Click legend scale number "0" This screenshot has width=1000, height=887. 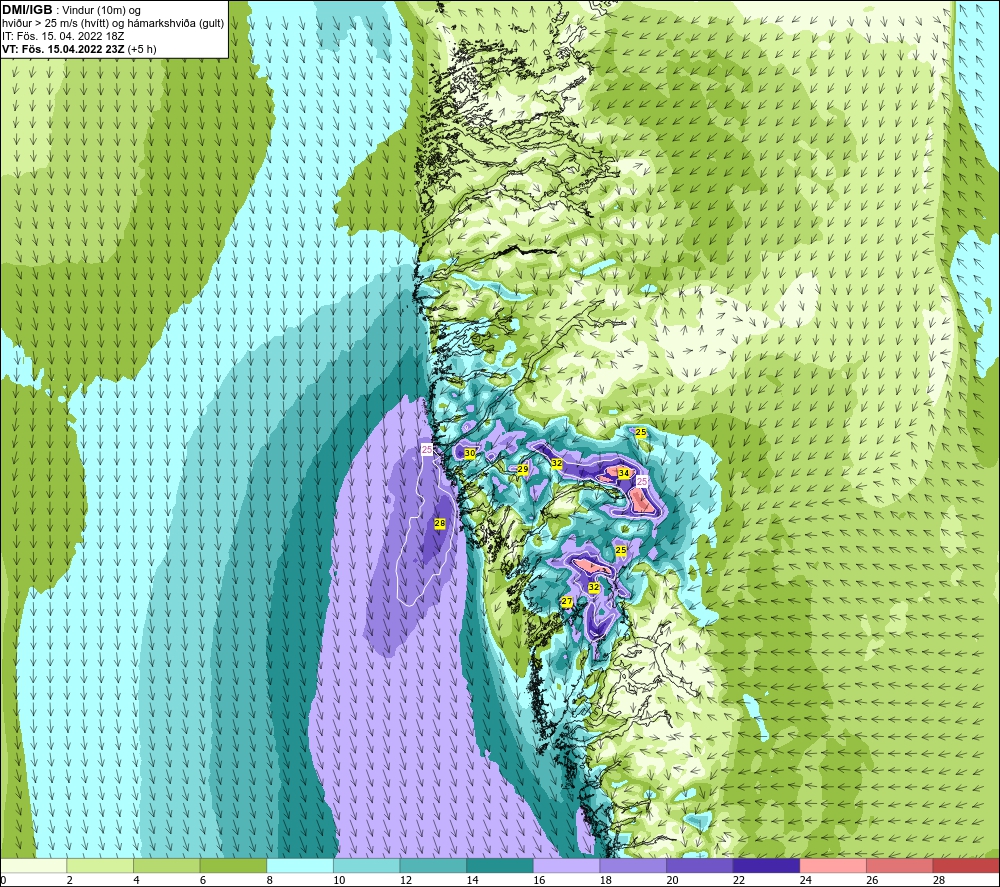3,880
